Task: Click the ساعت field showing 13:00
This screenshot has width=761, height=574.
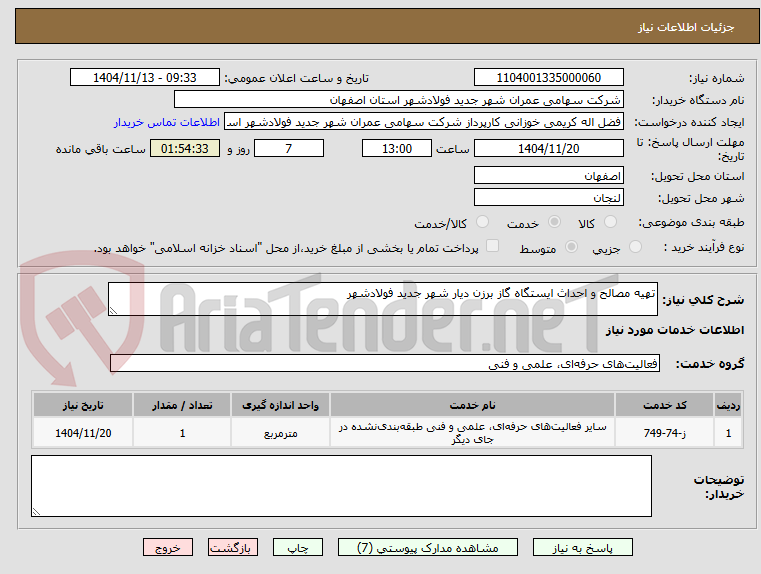Action: pos(397,148)
